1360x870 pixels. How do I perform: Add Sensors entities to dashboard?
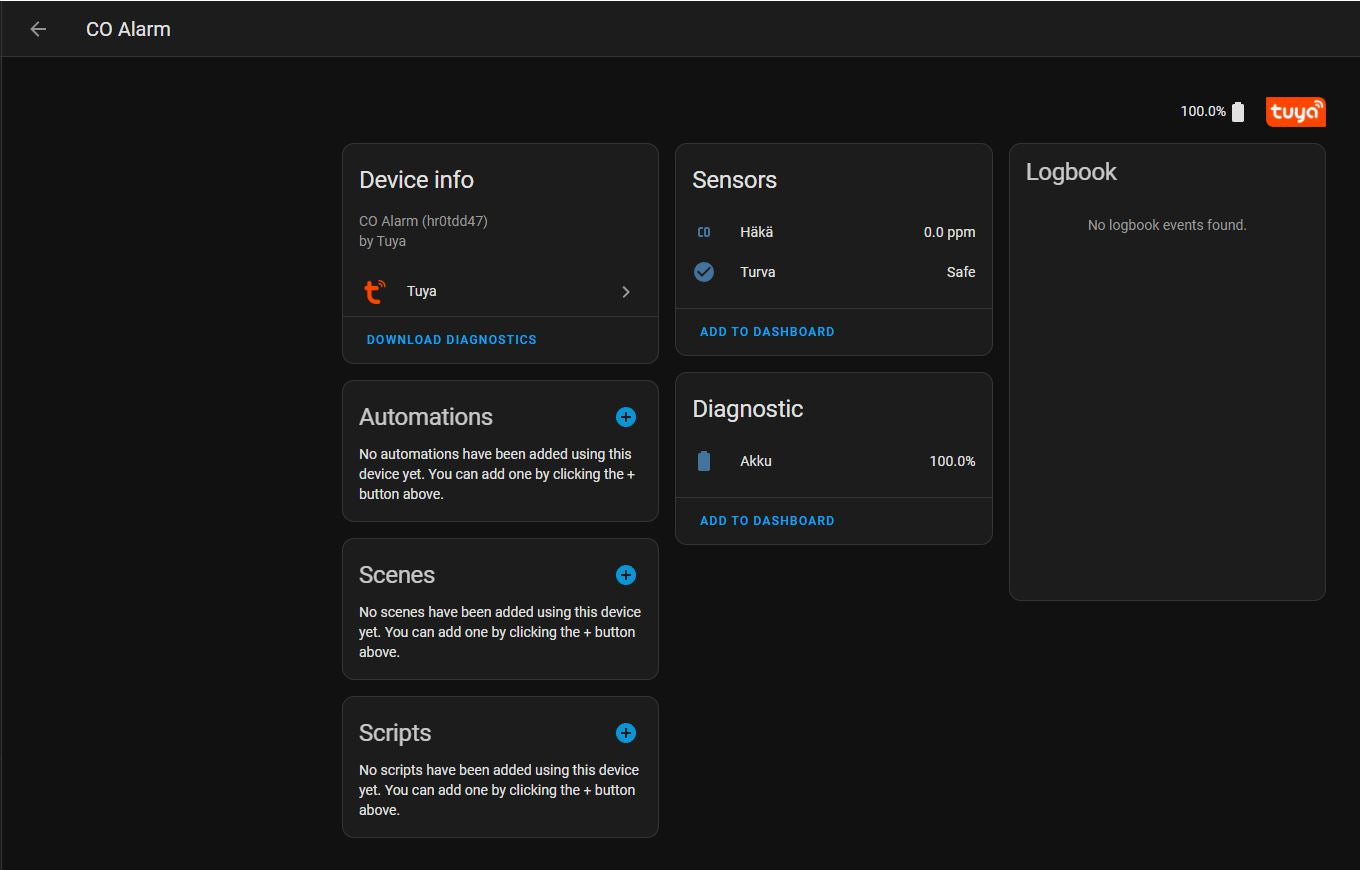pos(767,332)
